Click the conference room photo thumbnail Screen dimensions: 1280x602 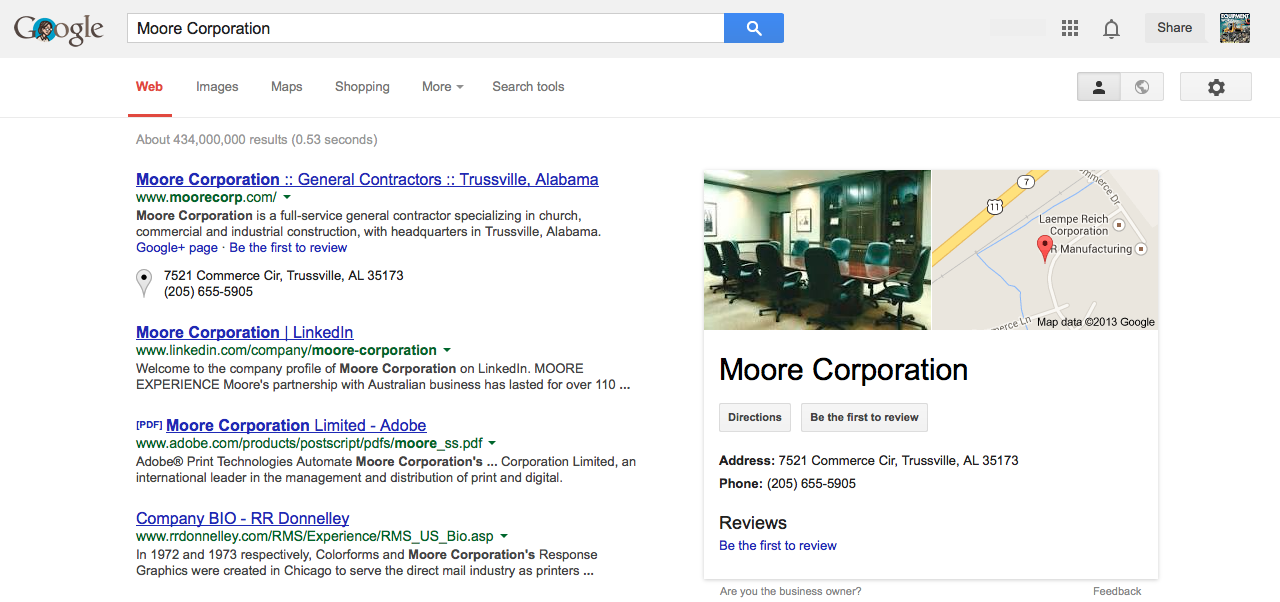[817, 250]
